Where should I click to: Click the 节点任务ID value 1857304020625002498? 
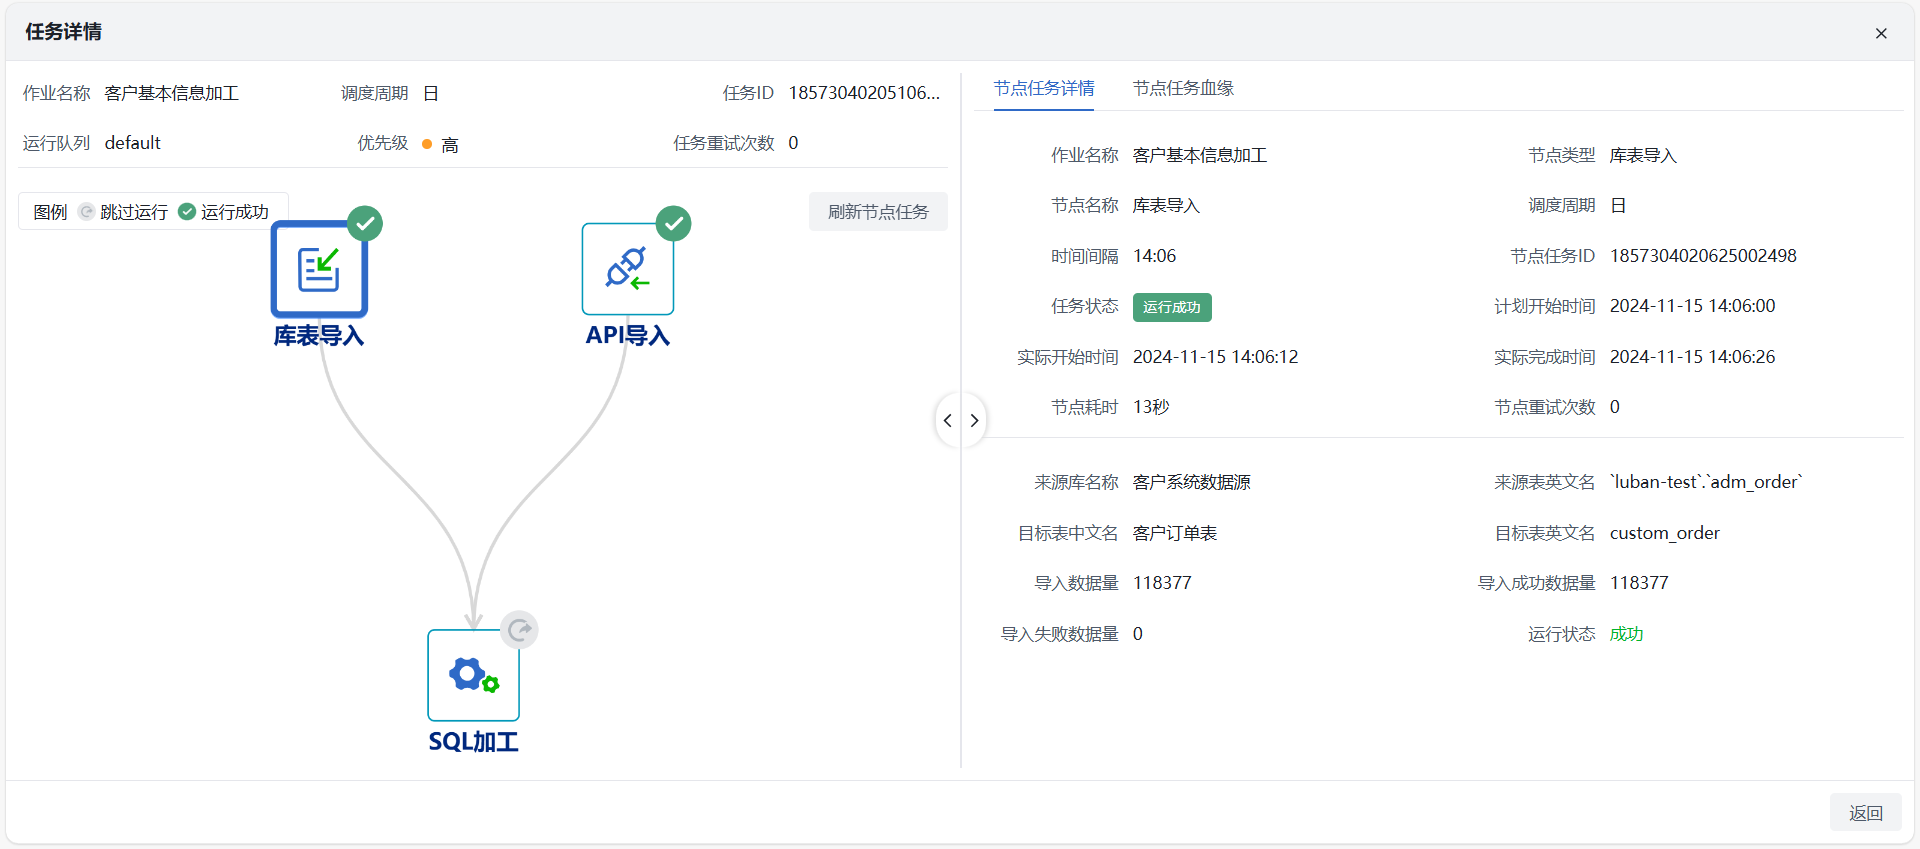[1703, 256]
